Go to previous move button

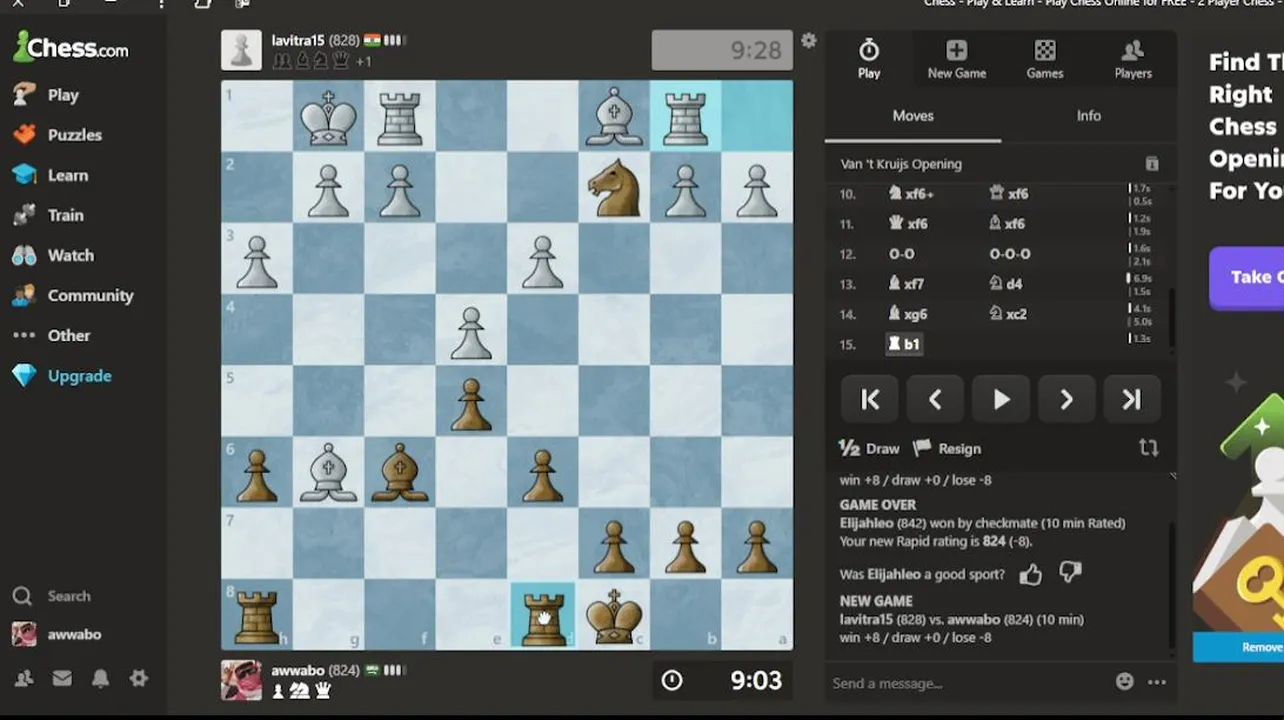[935, 400]
